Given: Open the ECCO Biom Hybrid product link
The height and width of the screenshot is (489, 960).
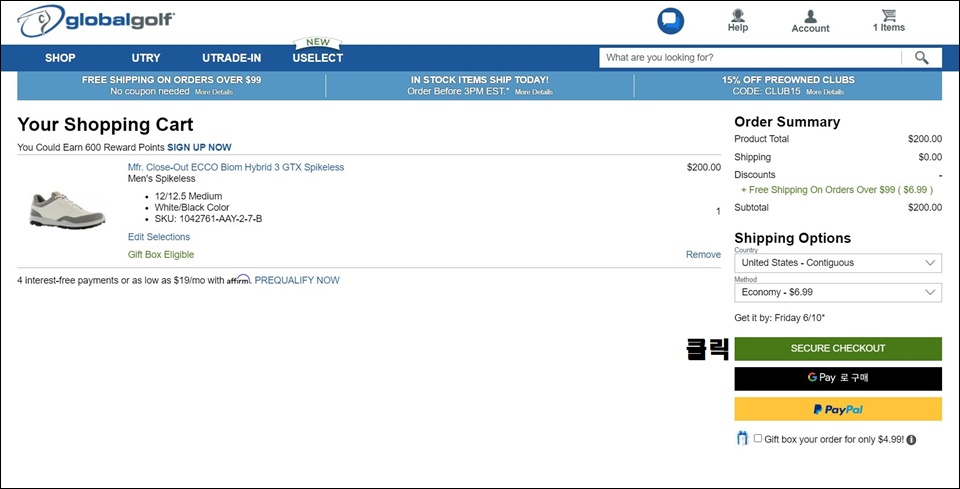Looking at the screenshot, I should click(x=236, y=167).
